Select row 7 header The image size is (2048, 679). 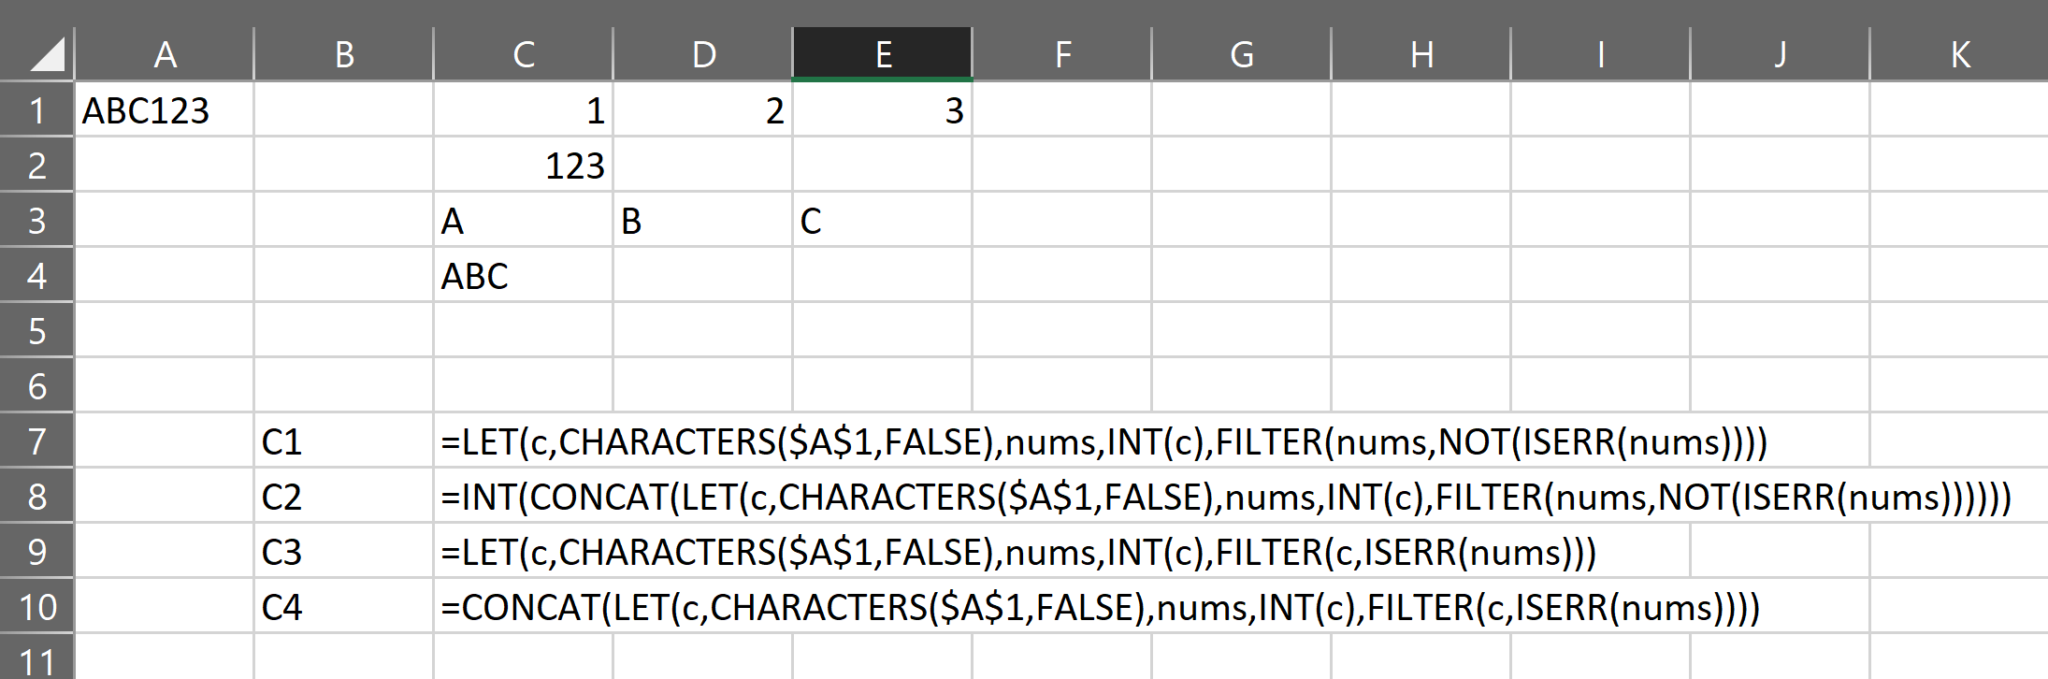tap(36, 441)
